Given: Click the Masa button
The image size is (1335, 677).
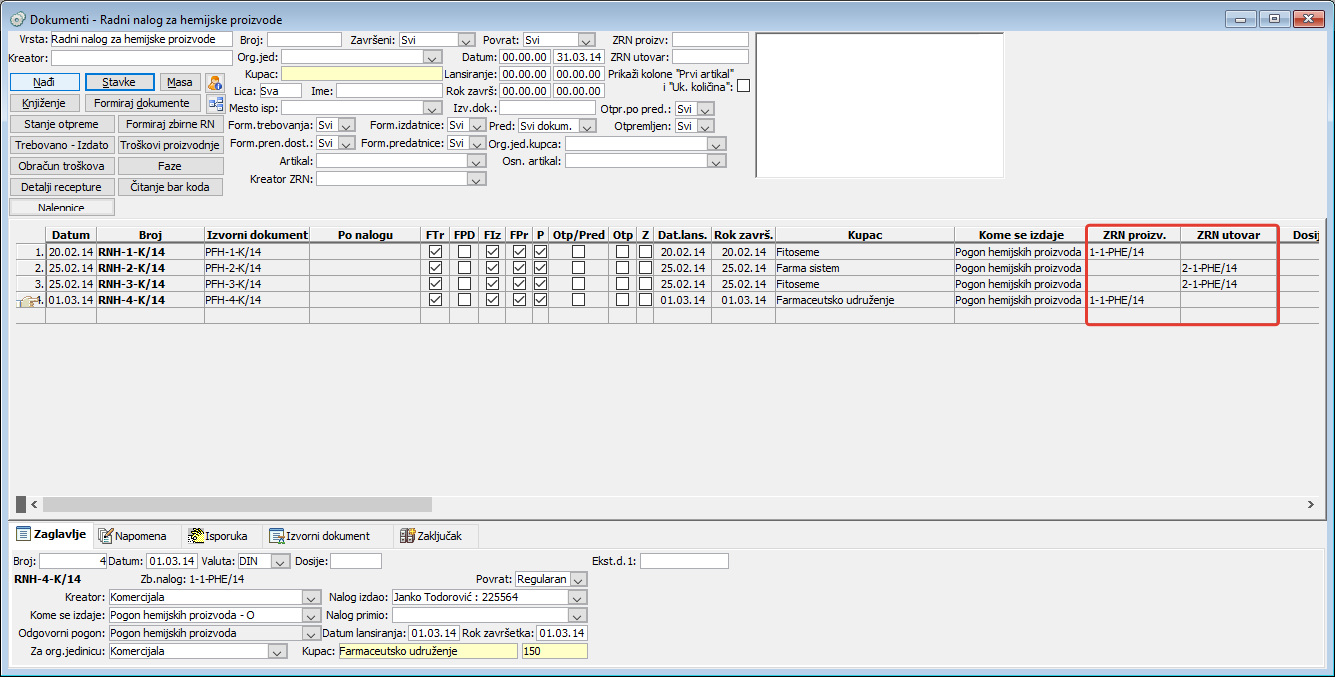Looking at the screenshot, I should point(180,82).
